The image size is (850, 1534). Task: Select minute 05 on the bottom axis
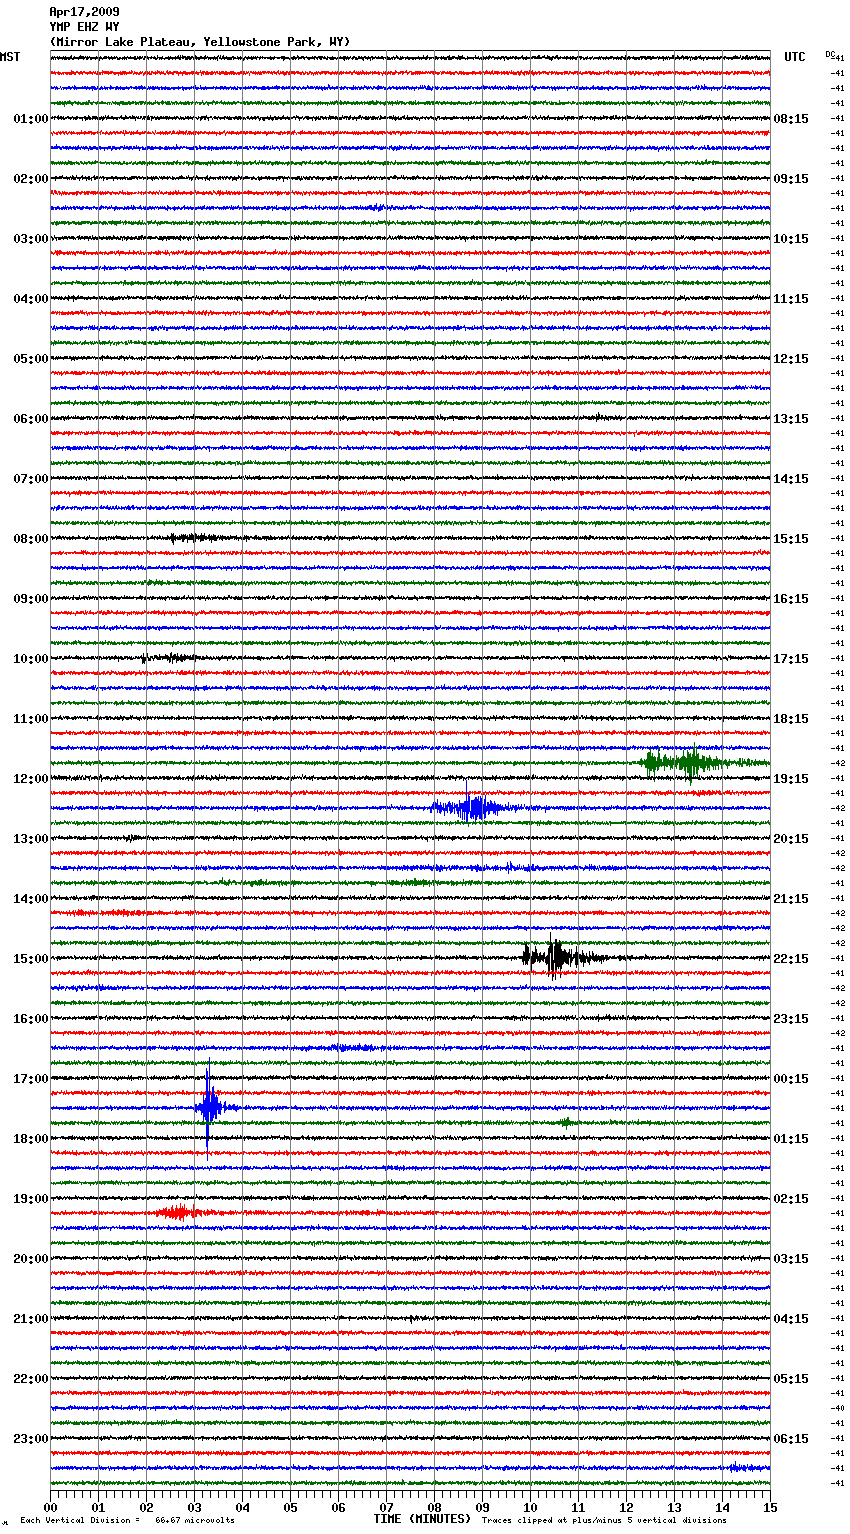click(290, 1507)
